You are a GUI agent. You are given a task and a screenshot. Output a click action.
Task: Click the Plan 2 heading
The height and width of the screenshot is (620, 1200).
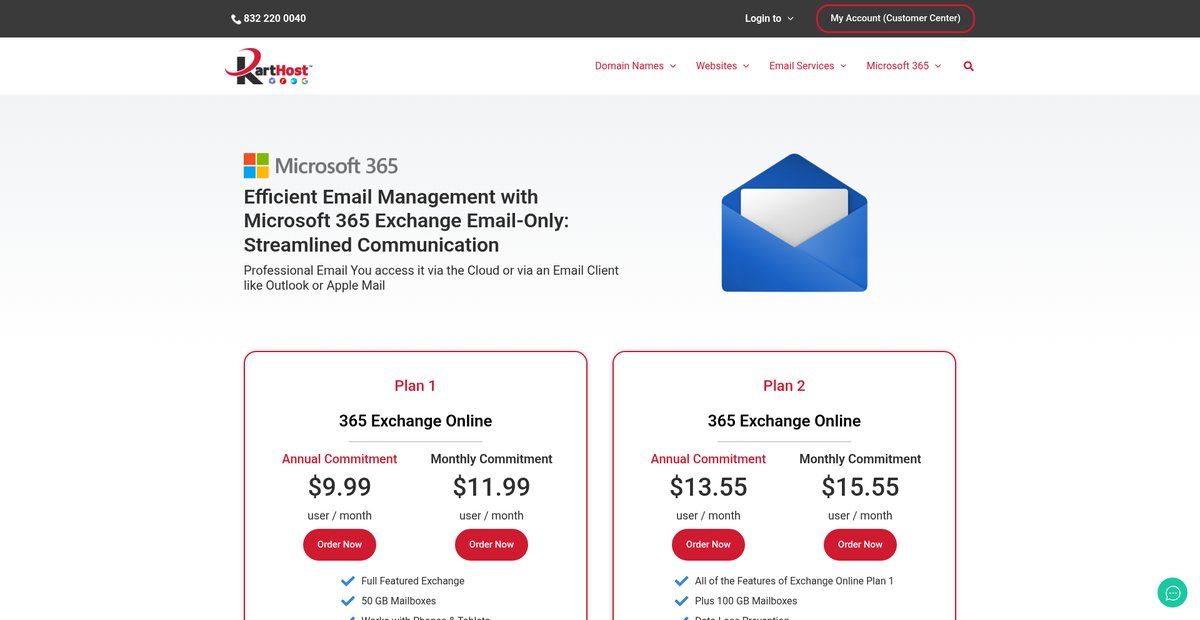(x=784, y=386)
